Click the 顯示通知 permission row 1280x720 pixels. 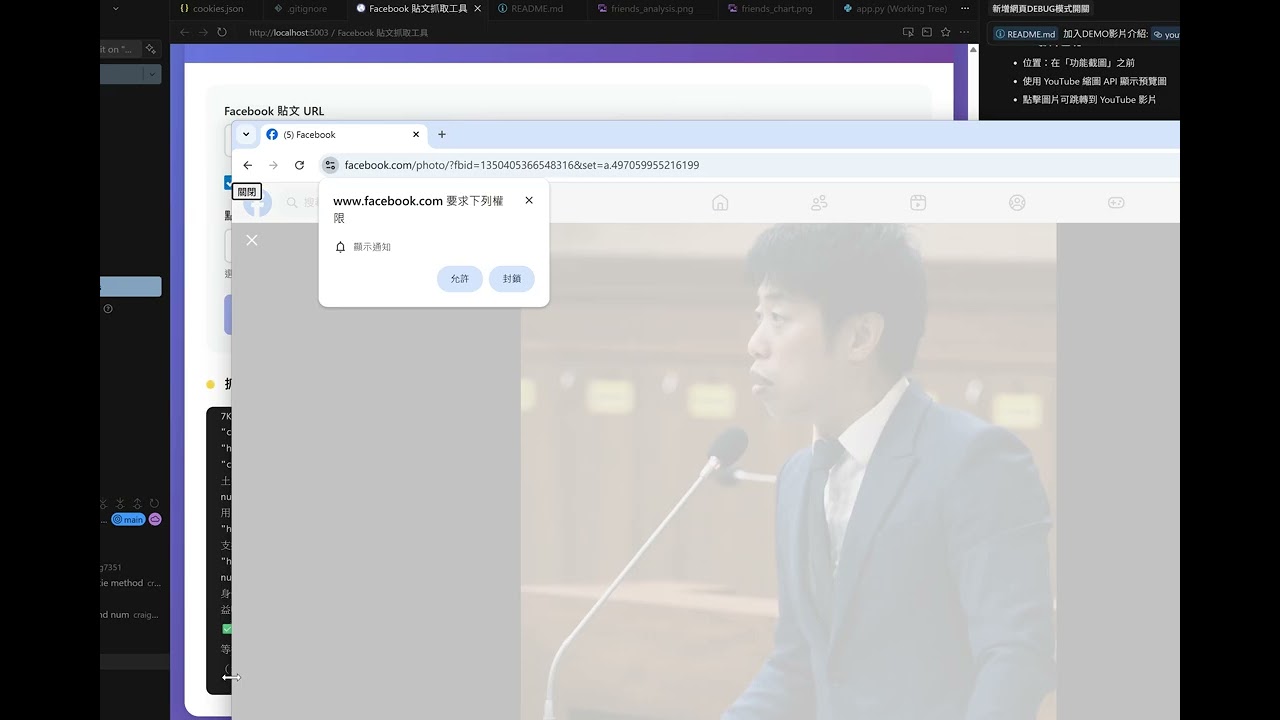pos(363,247)
